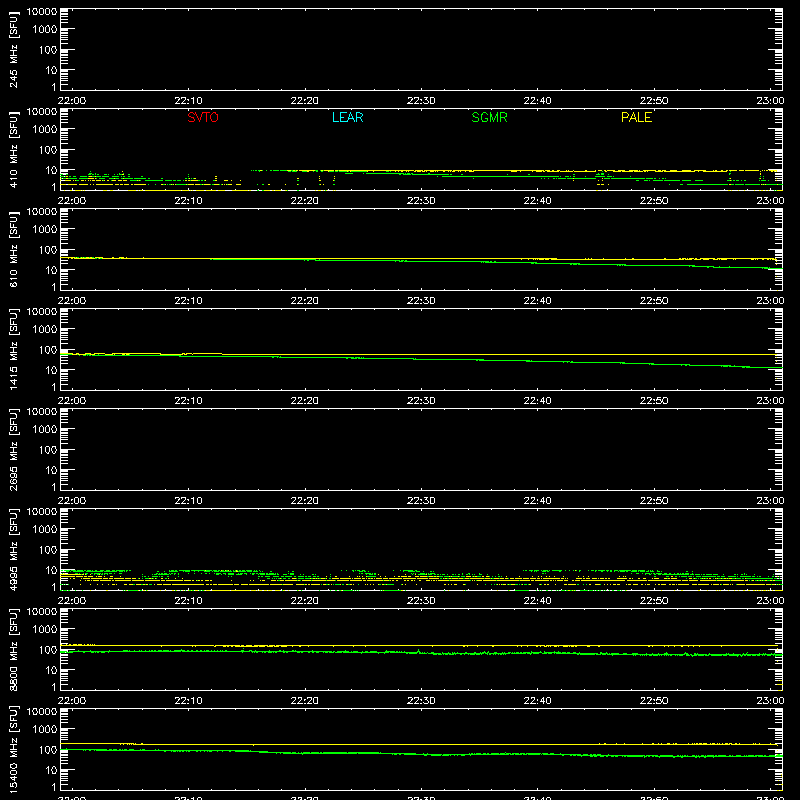Click the green SGMR trace in 15400 MHz panel
The image size is (800, 800).
[x=421, y=754]
